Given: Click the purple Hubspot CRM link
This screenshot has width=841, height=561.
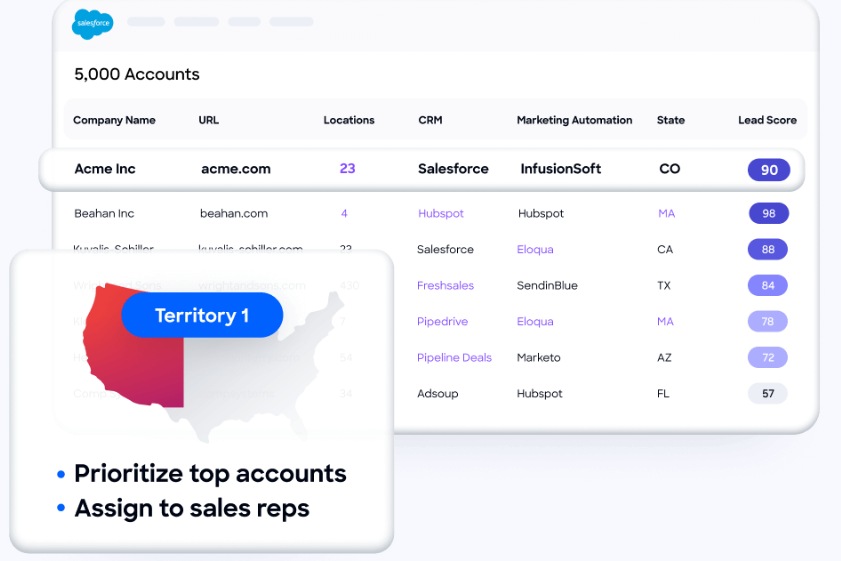Looking at the screenshot, I should click(x=441, y=213).
